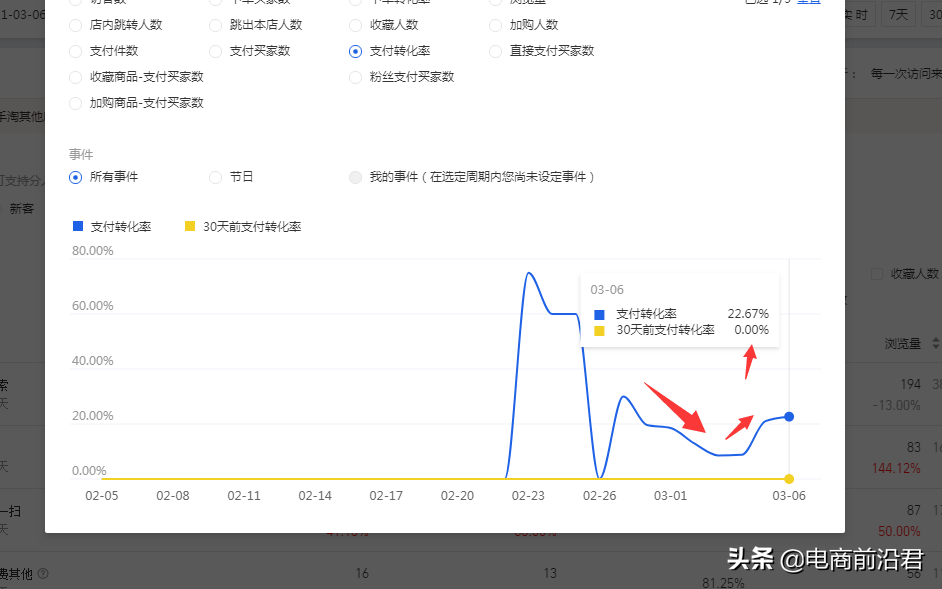Check the 收藏人数 checkbox on the right
The width and height of the screenshot is (942, 589).
point(877,273)
